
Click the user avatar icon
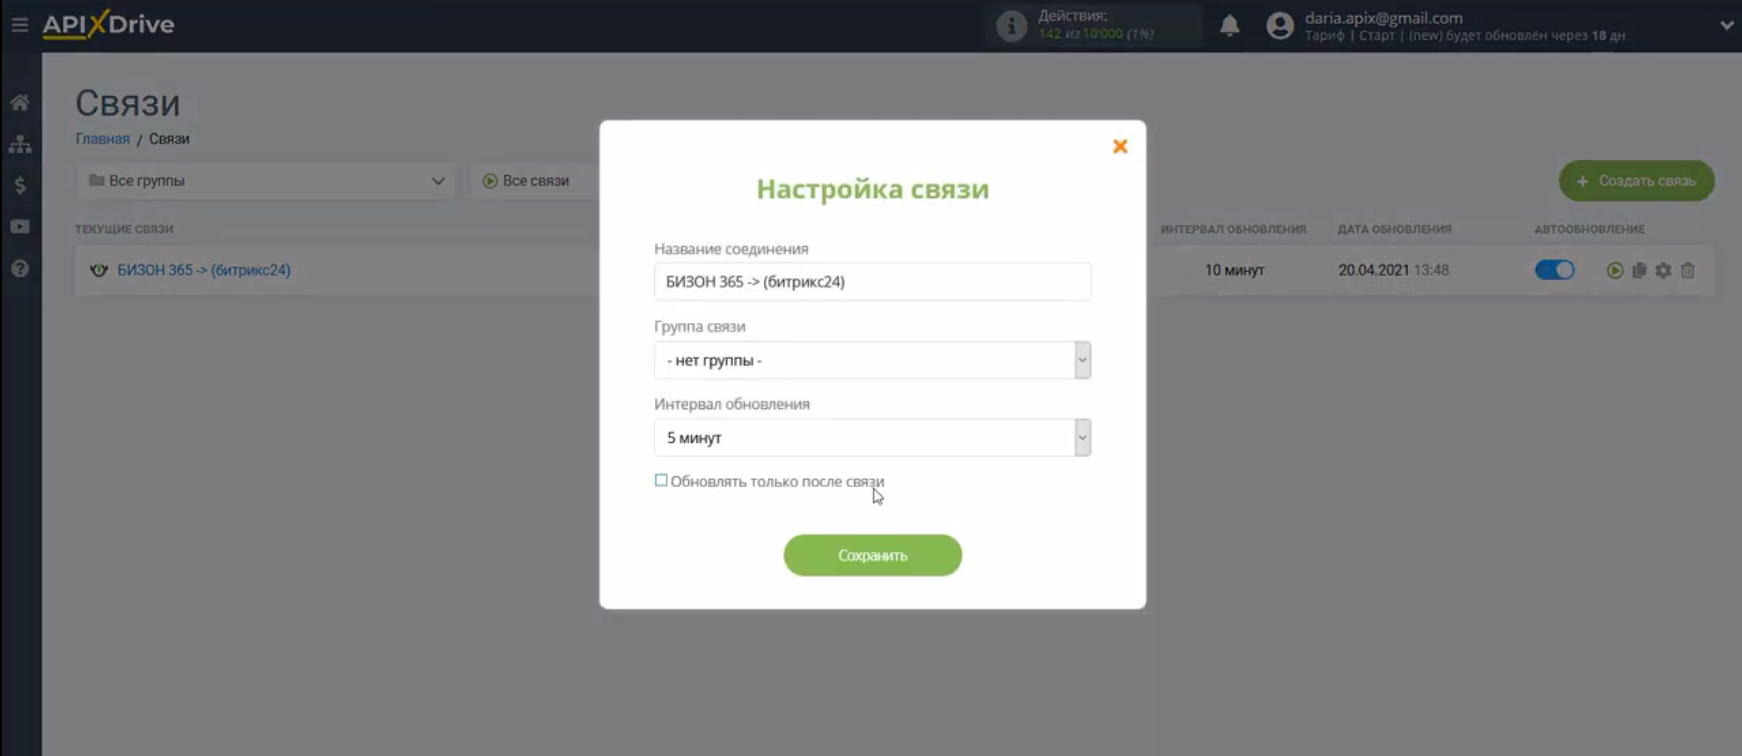(x=1279, y=26)
